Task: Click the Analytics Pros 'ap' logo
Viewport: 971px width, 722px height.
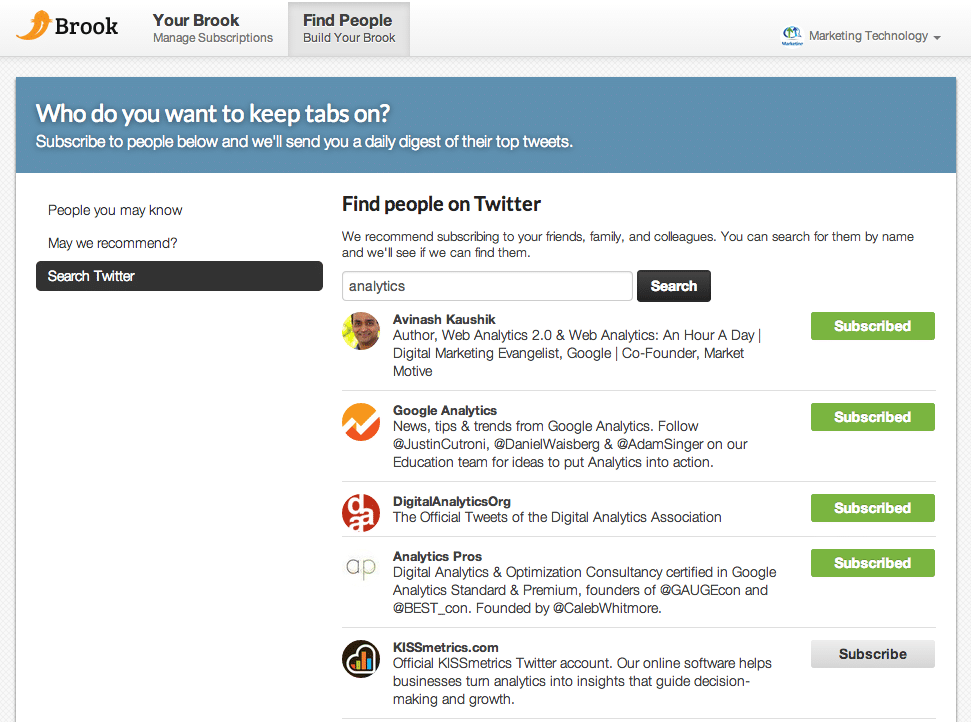Action: 361,568
